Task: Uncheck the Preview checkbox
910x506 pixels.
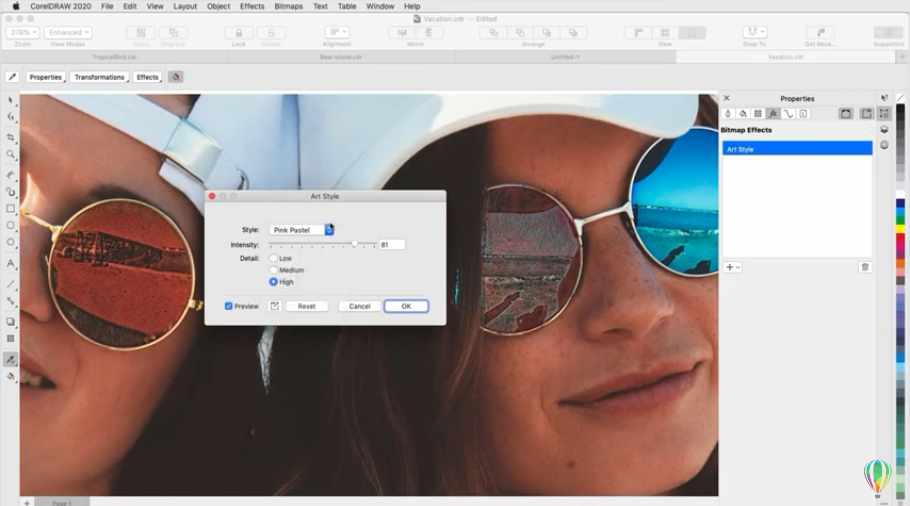Action: 229,306
